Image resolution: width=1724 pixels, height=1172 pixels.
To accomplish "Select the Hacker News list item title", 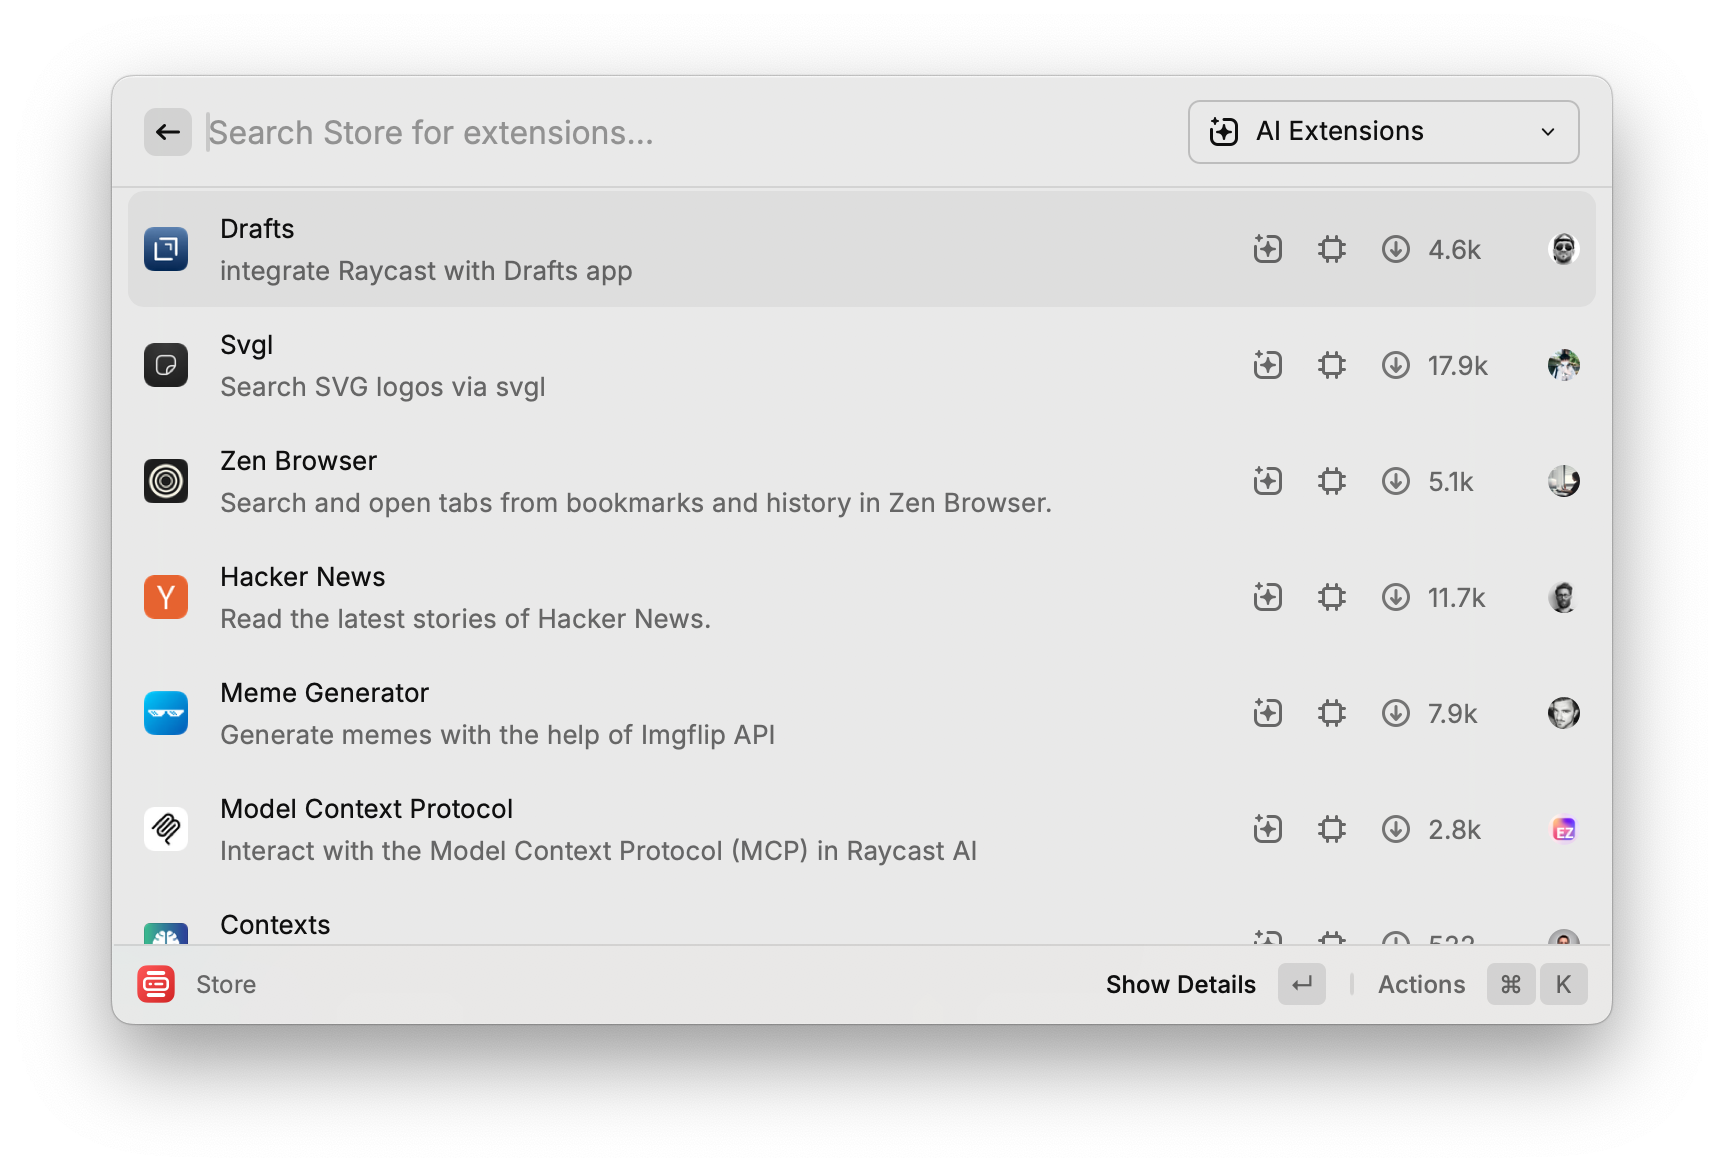I will (x=302, y=577).
